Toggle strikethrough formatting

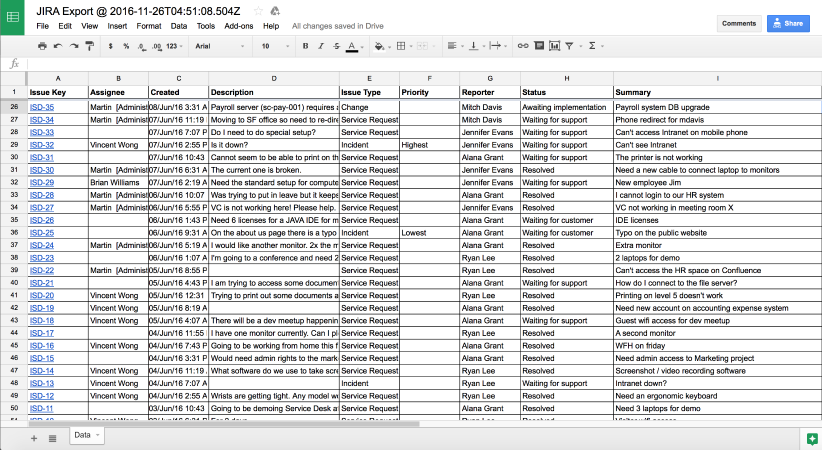tap(337, 46)
